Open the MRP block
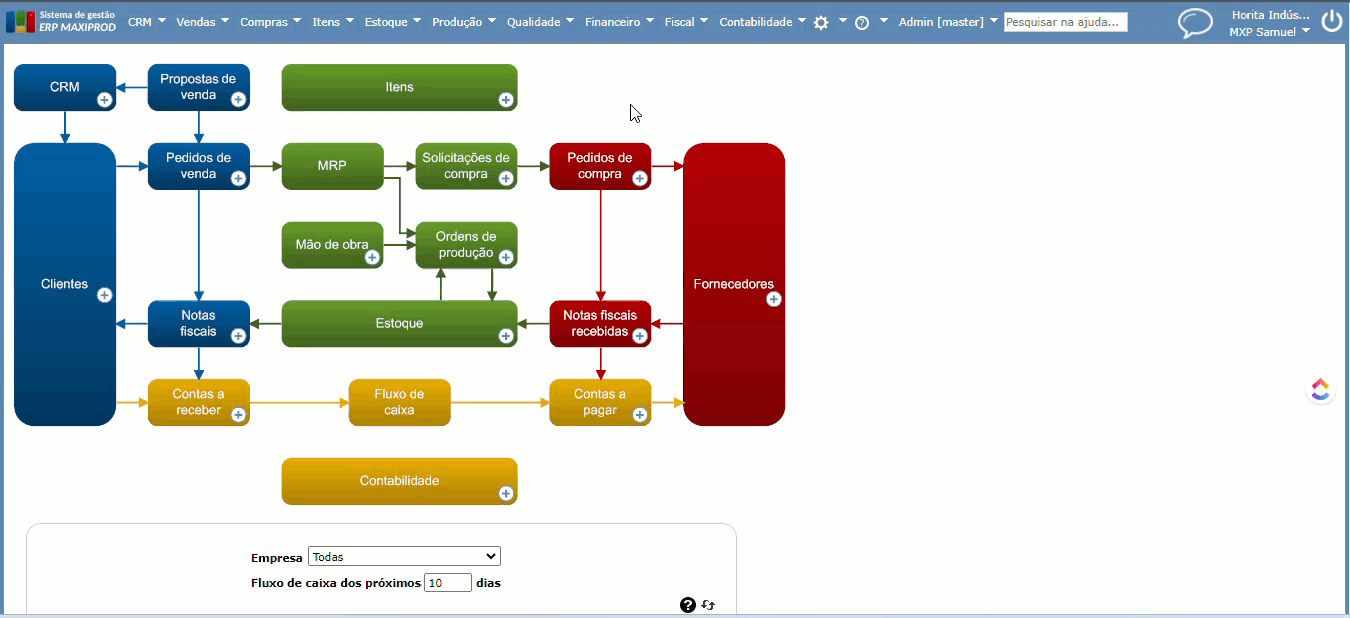The width and height of the screenshot is (1350, 618). point(332,166)
